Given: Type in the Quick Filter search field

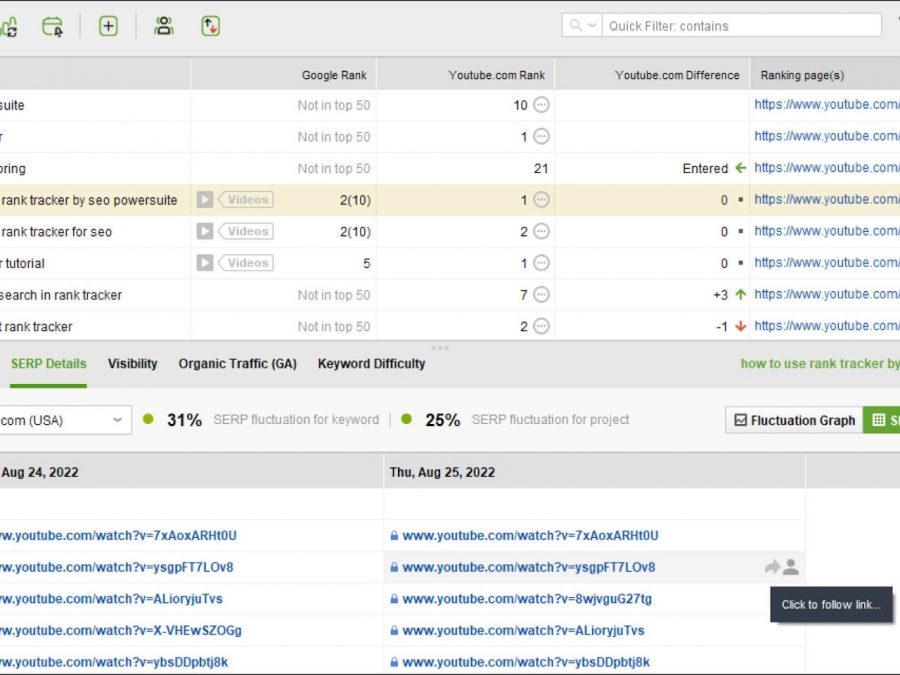Looking at the screenshot, I should point(740,26).
